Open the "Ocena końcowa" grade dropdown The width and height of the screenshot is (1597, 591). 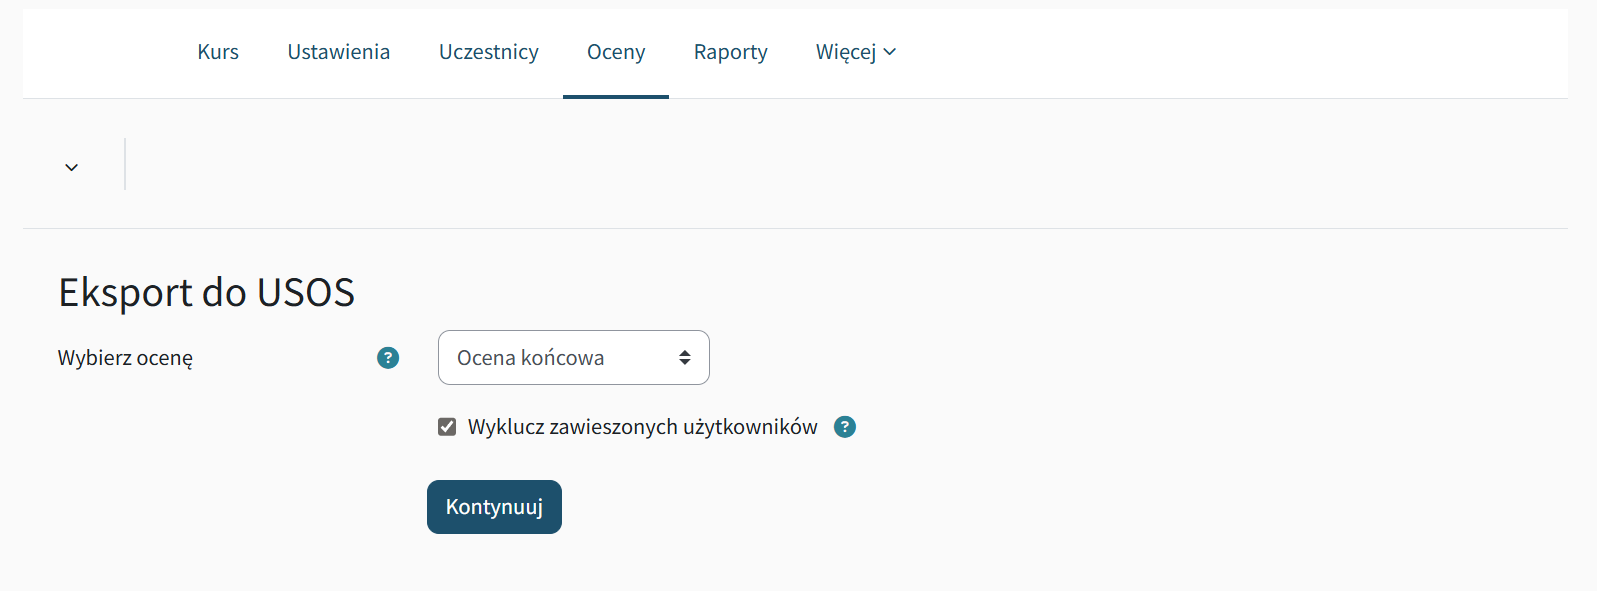(x=573, y=357)
